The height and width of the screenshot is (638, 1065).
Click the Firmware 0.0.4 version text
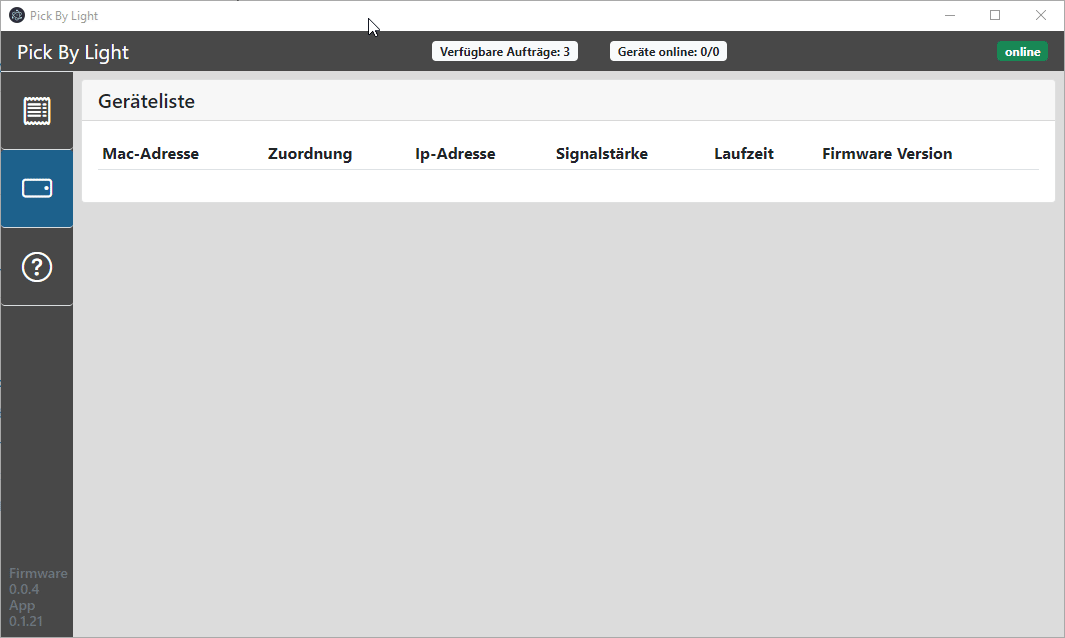coord(37,581)
